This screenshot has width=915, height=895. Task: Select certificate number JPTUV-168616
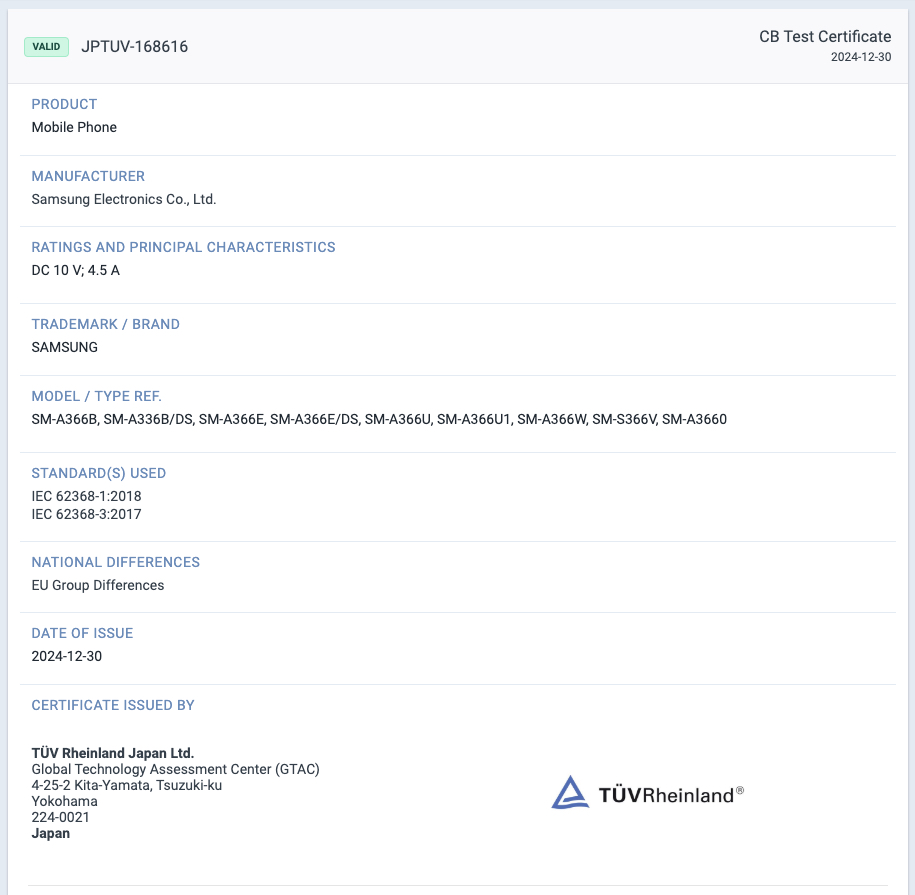click(134, 47)
